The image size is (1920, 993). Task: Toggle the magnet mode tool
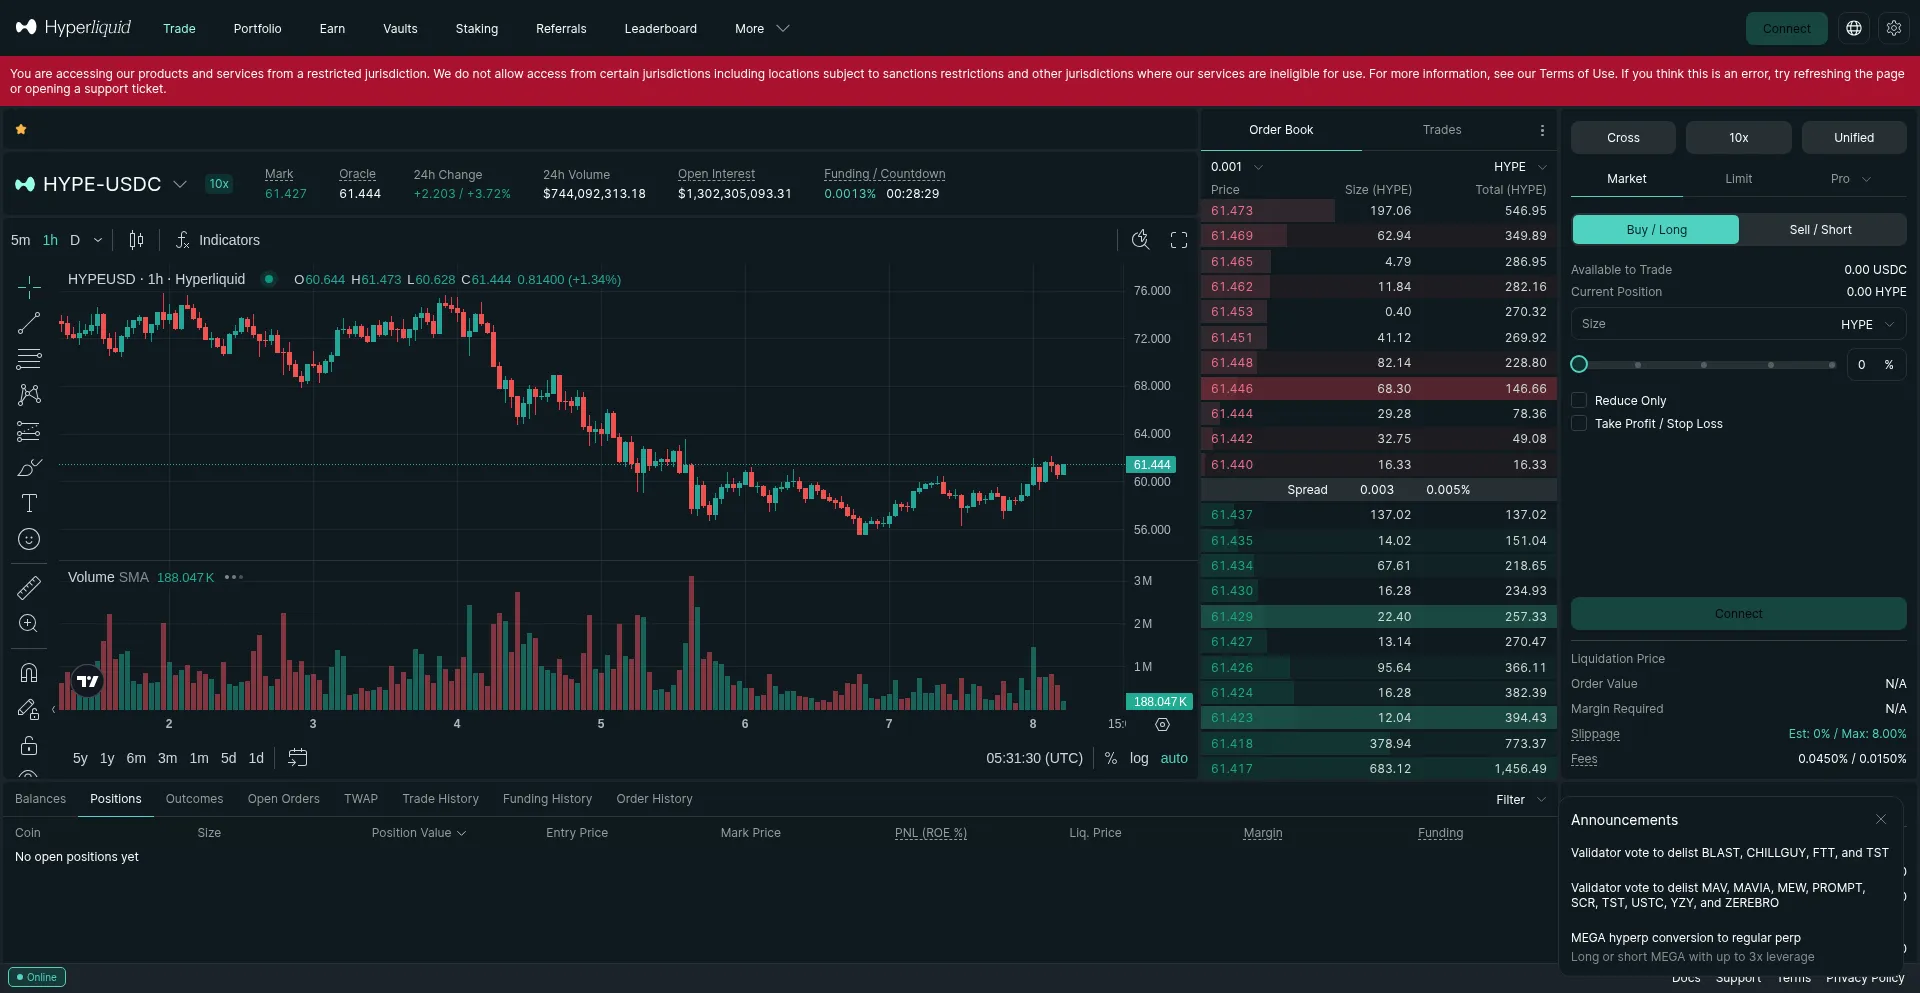pos(29,673)
